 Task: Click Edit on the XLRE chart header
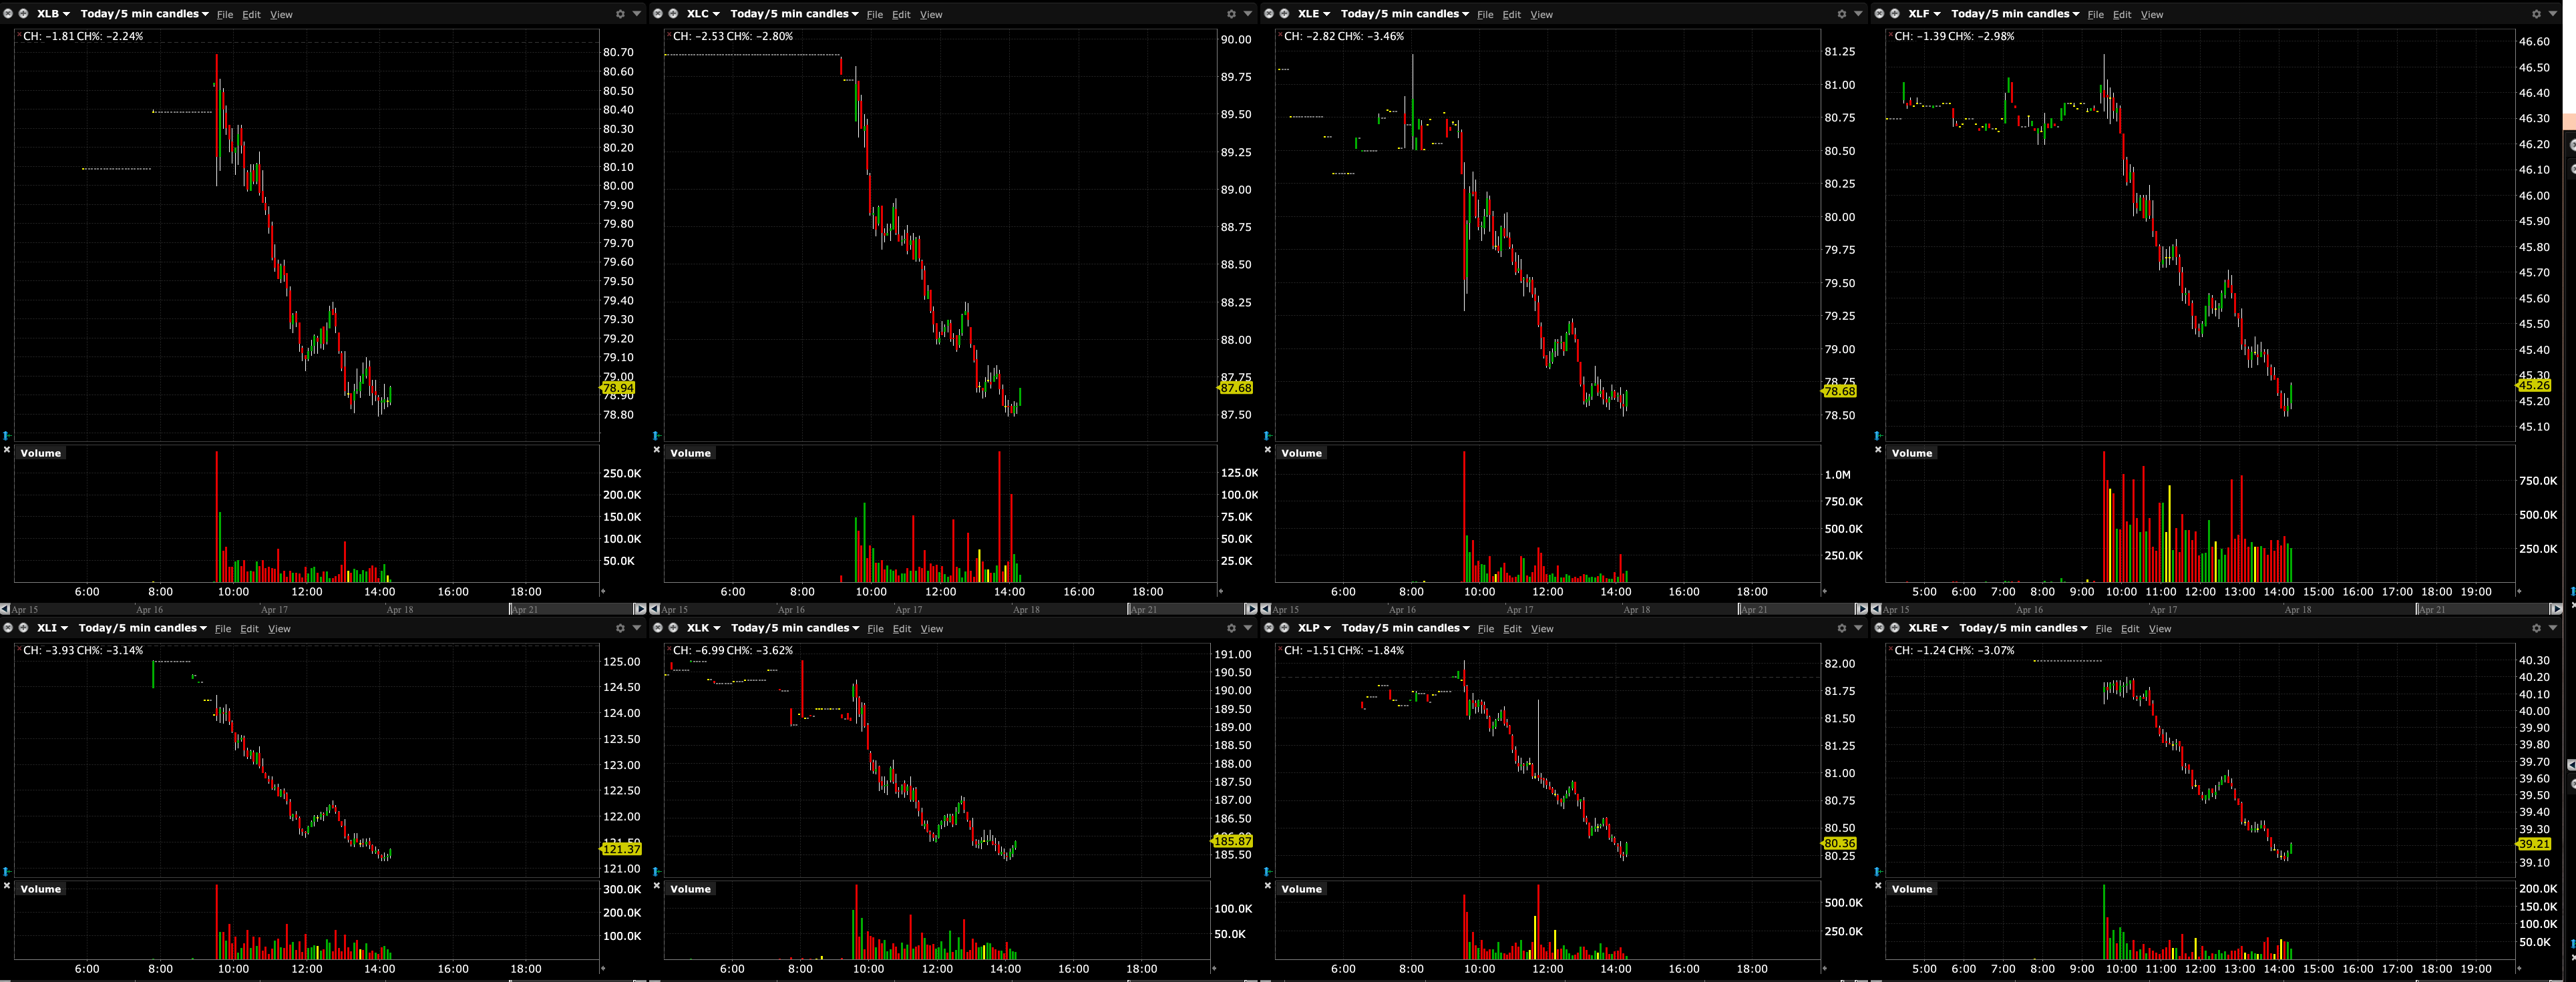(x=2130, y=629)
